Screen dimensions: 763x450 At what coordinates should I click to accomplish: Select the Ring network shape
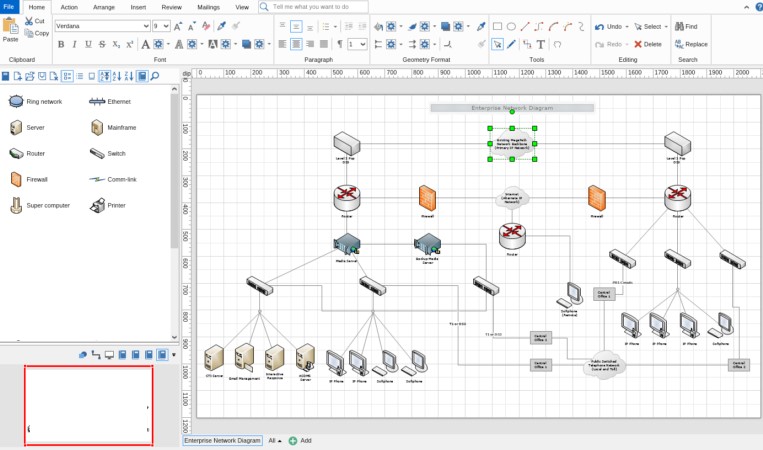click(36, 102)
